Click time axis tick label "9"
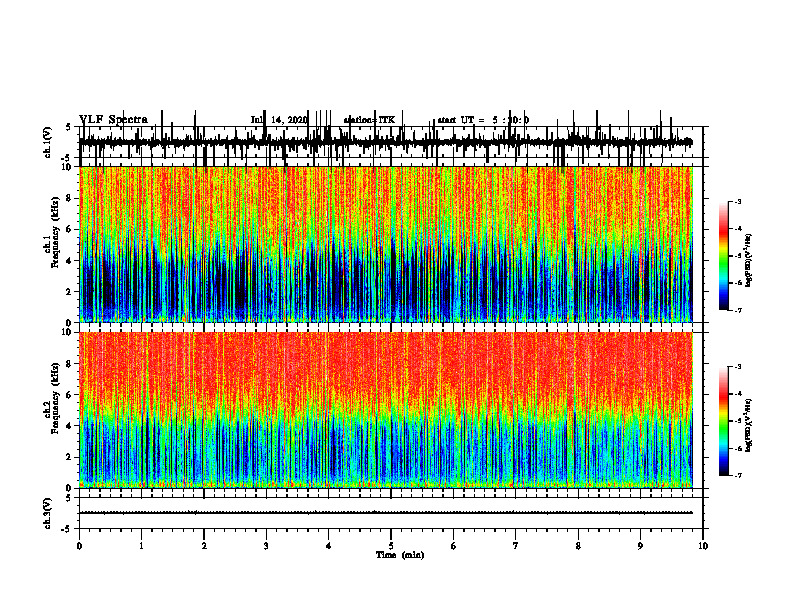 click(640, 546)
